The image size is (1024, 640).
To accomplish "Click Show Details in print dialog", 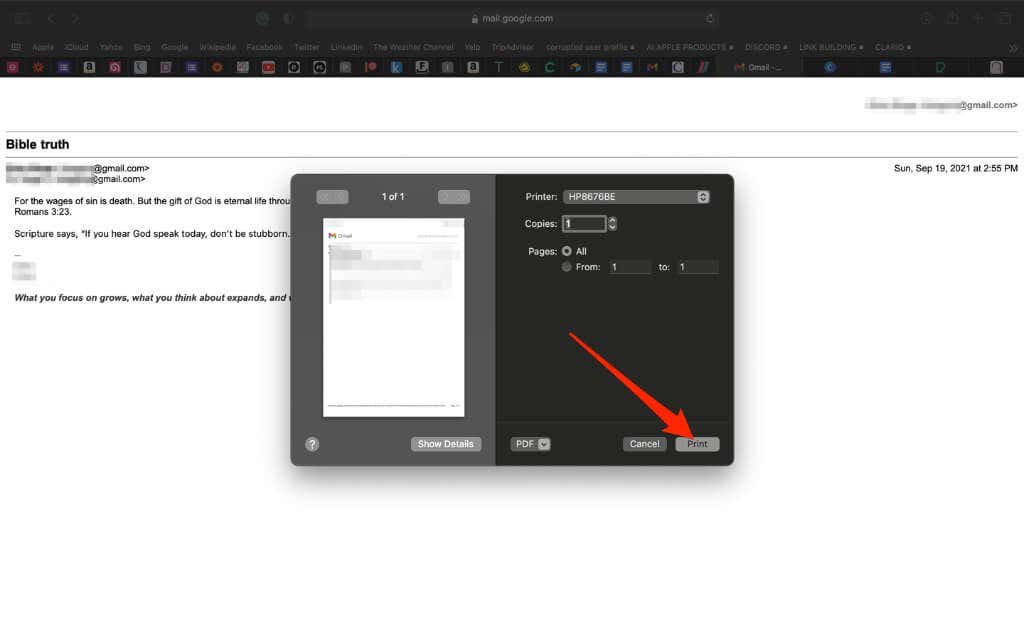I will tap(445, 444).
